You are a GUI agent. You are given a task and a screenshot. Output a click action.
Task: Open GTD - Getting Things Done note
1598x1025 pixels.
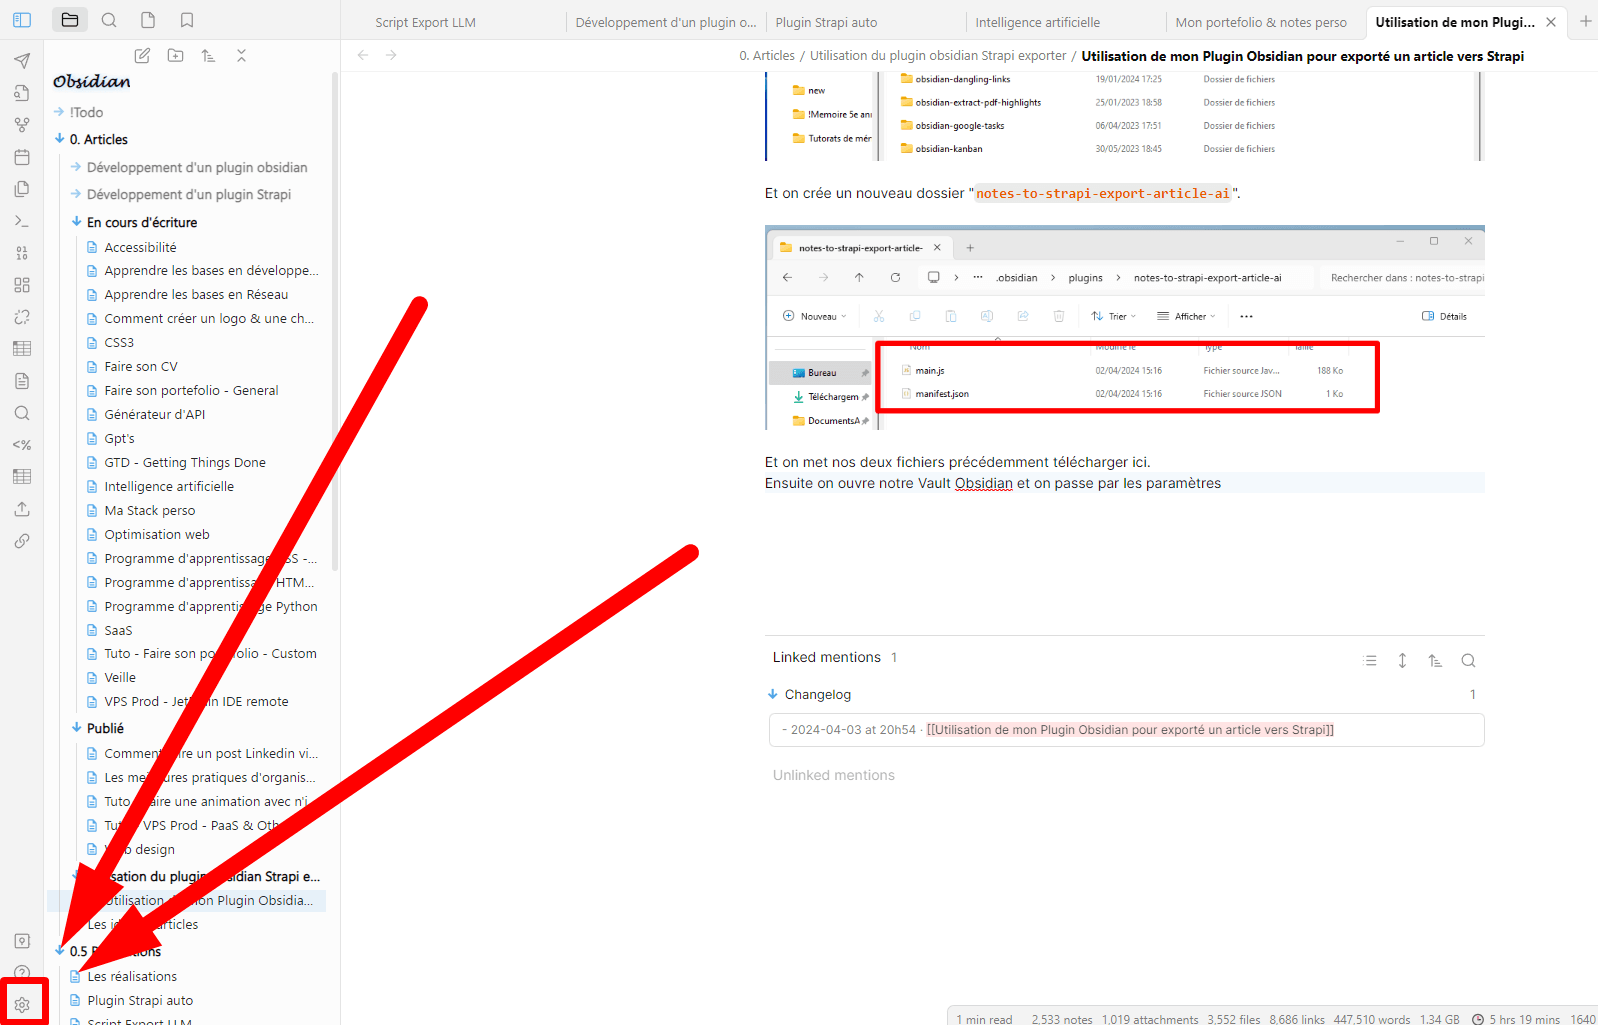(x=185, y=462)
